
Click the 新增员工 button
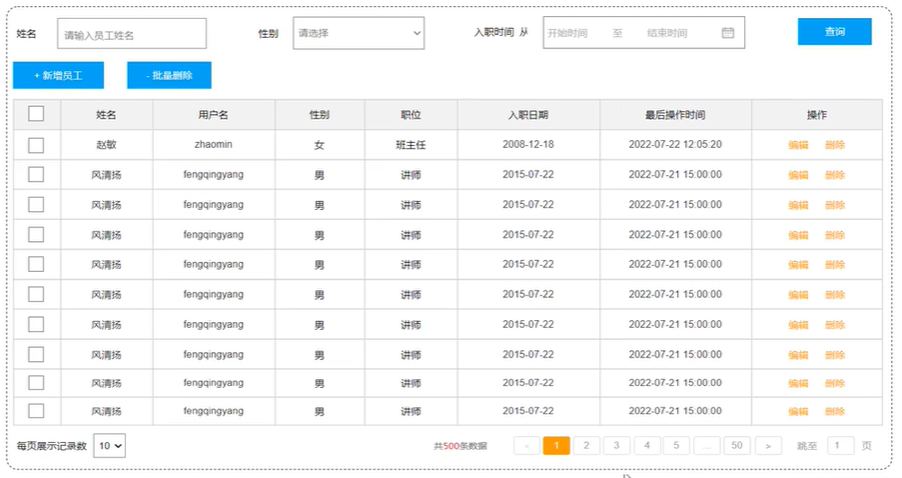coord(58,75)
